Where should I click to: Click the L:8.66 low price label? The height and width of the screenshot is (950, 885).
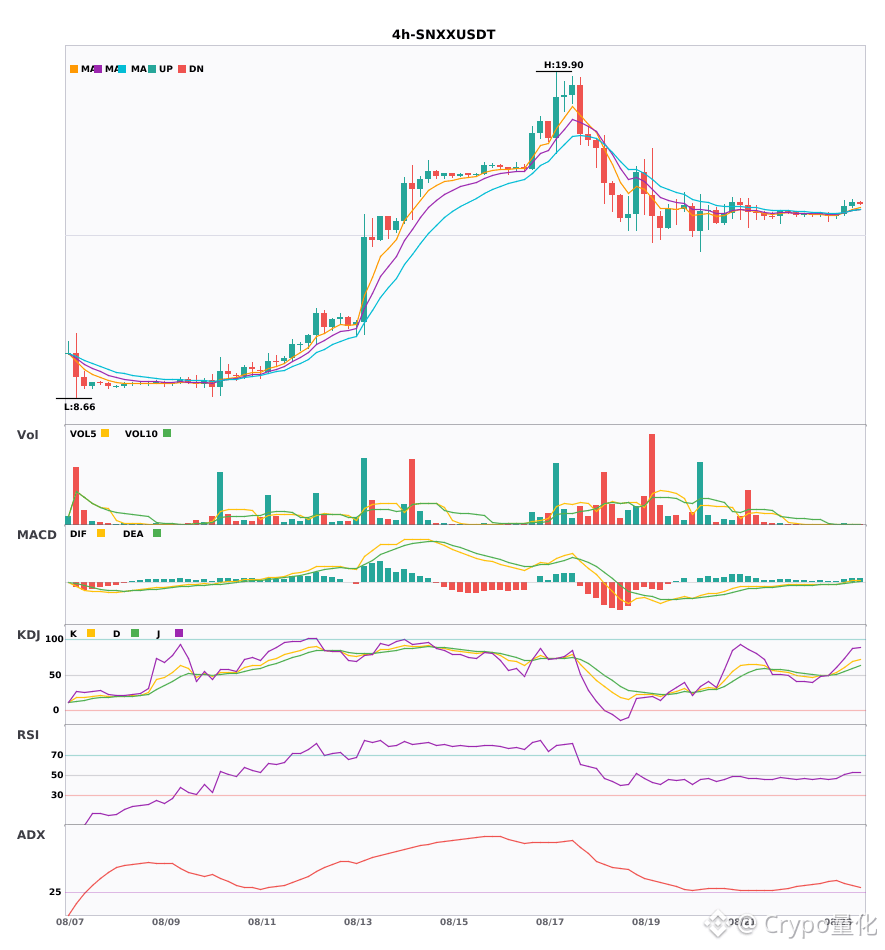tap(80, 407)
